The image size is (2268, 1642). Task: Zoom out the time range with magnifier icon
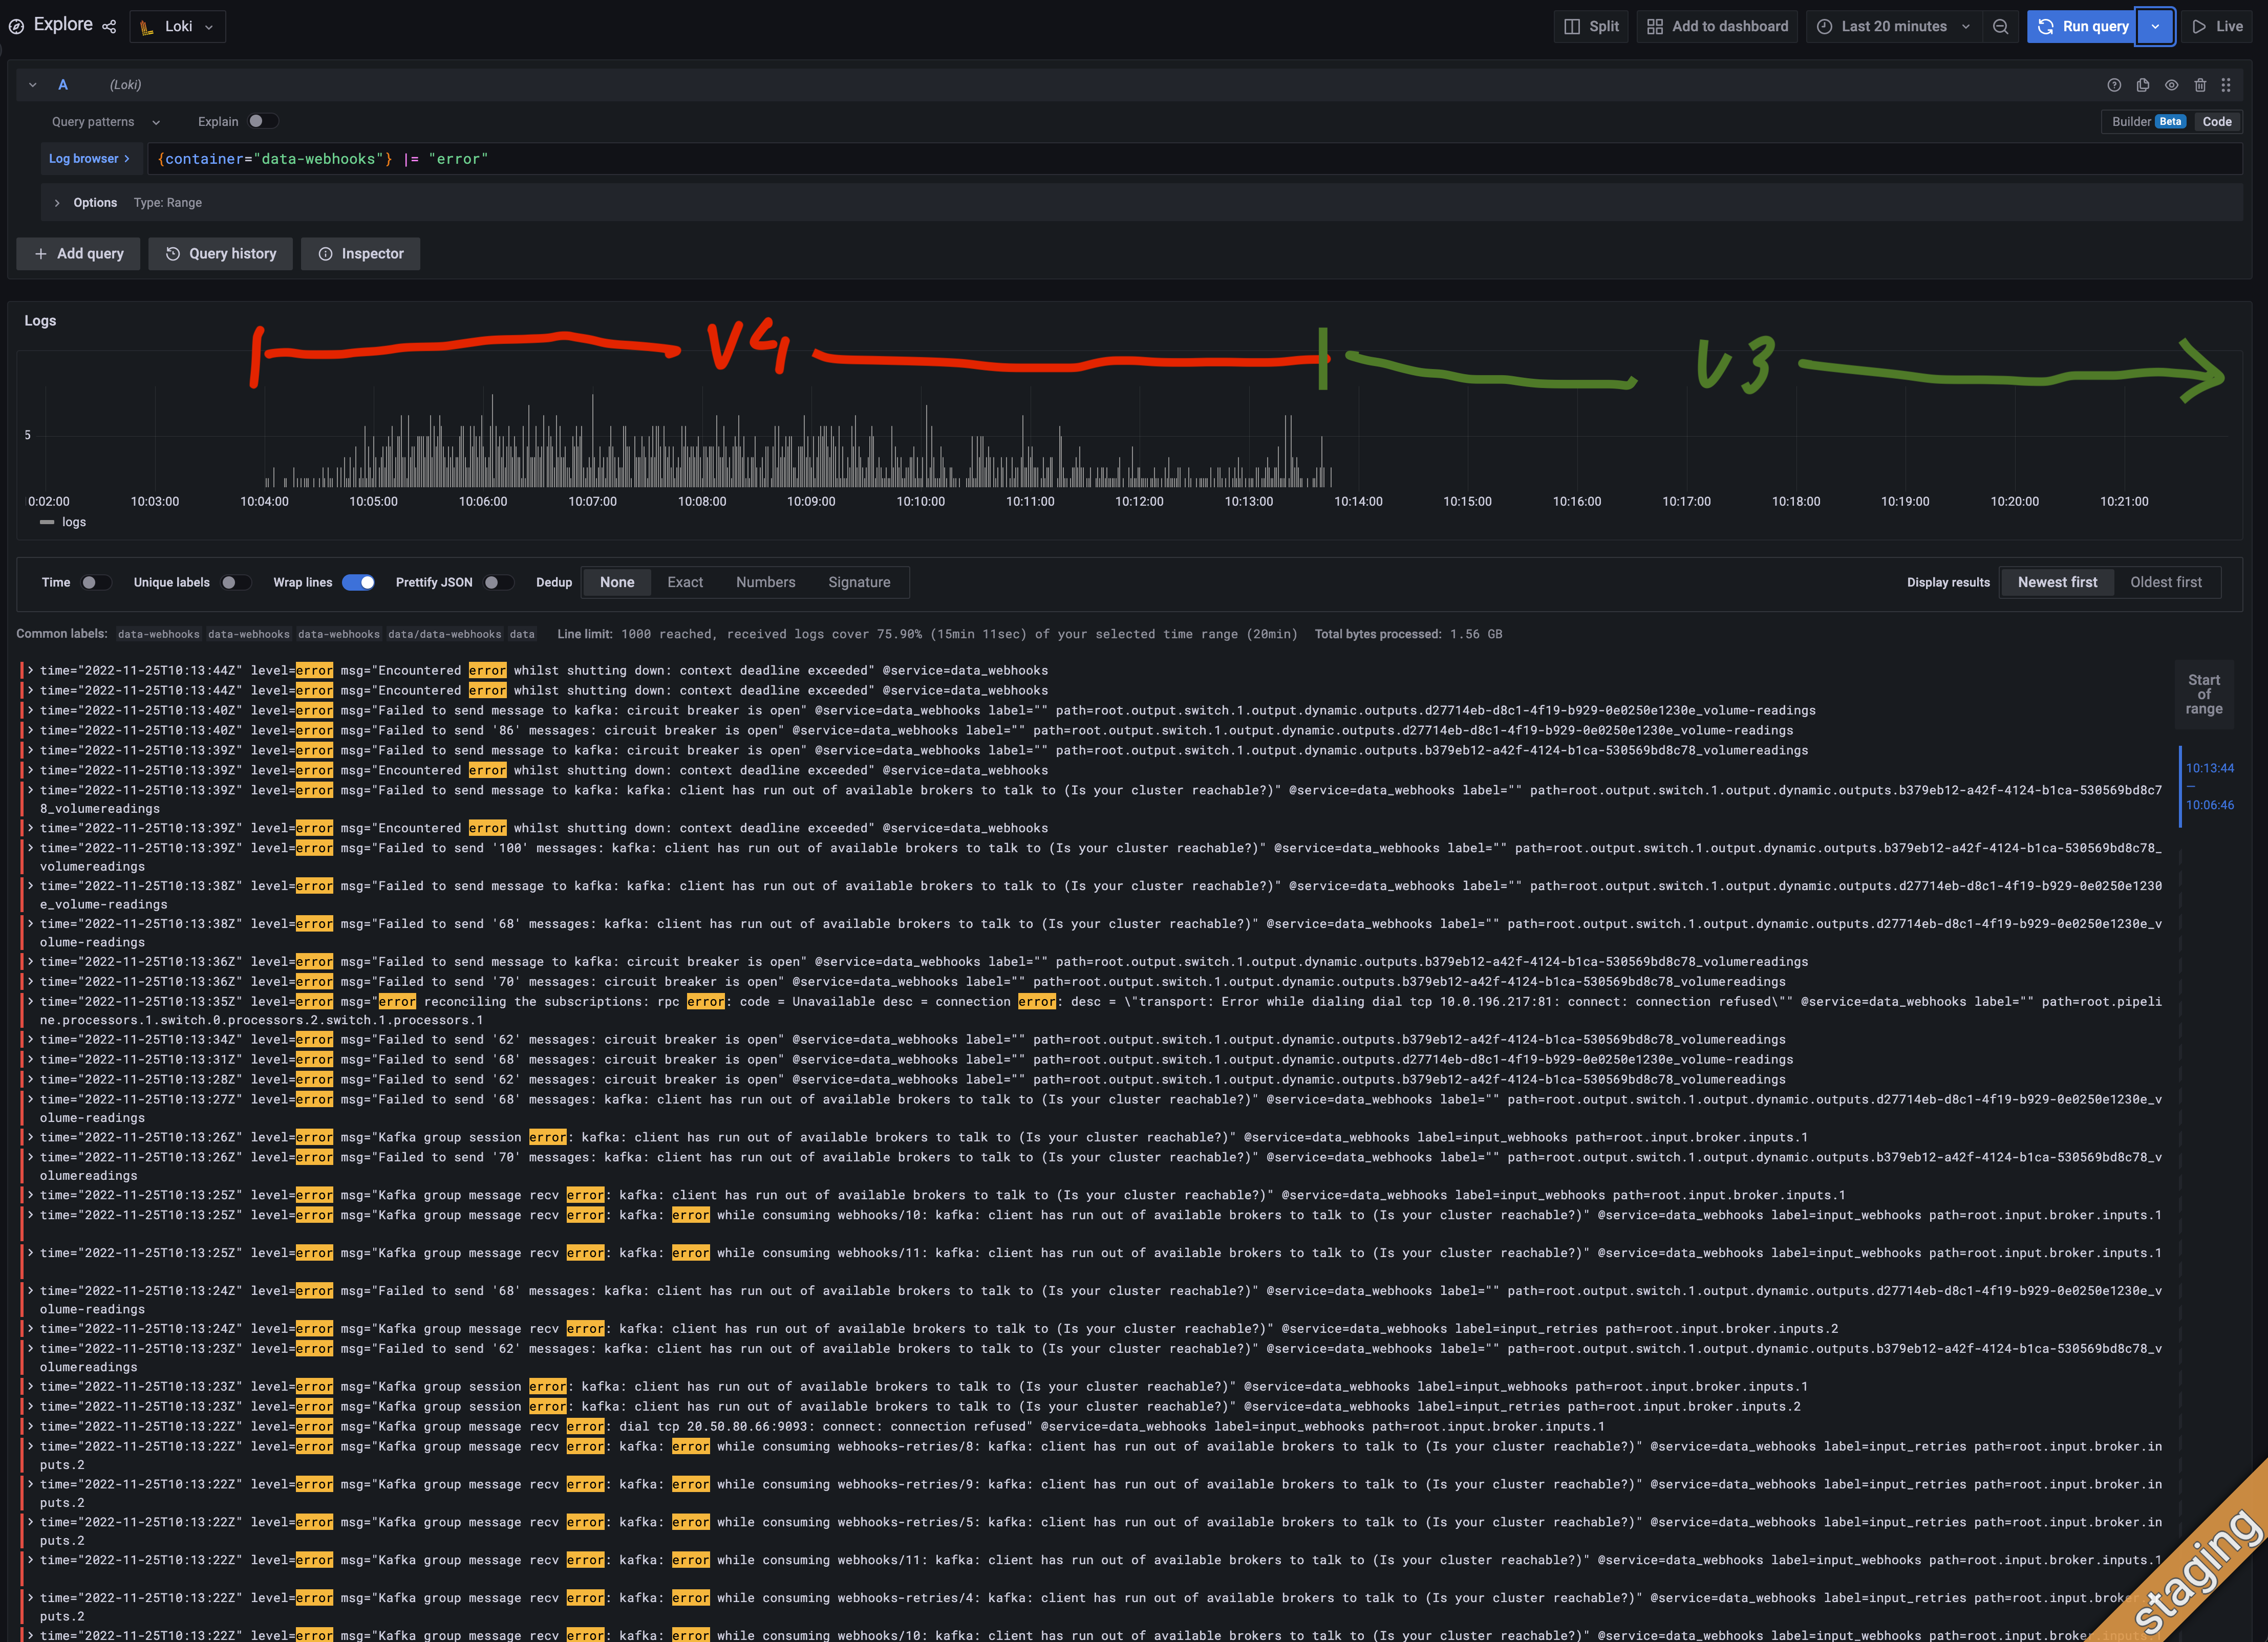pos(2001,26)
